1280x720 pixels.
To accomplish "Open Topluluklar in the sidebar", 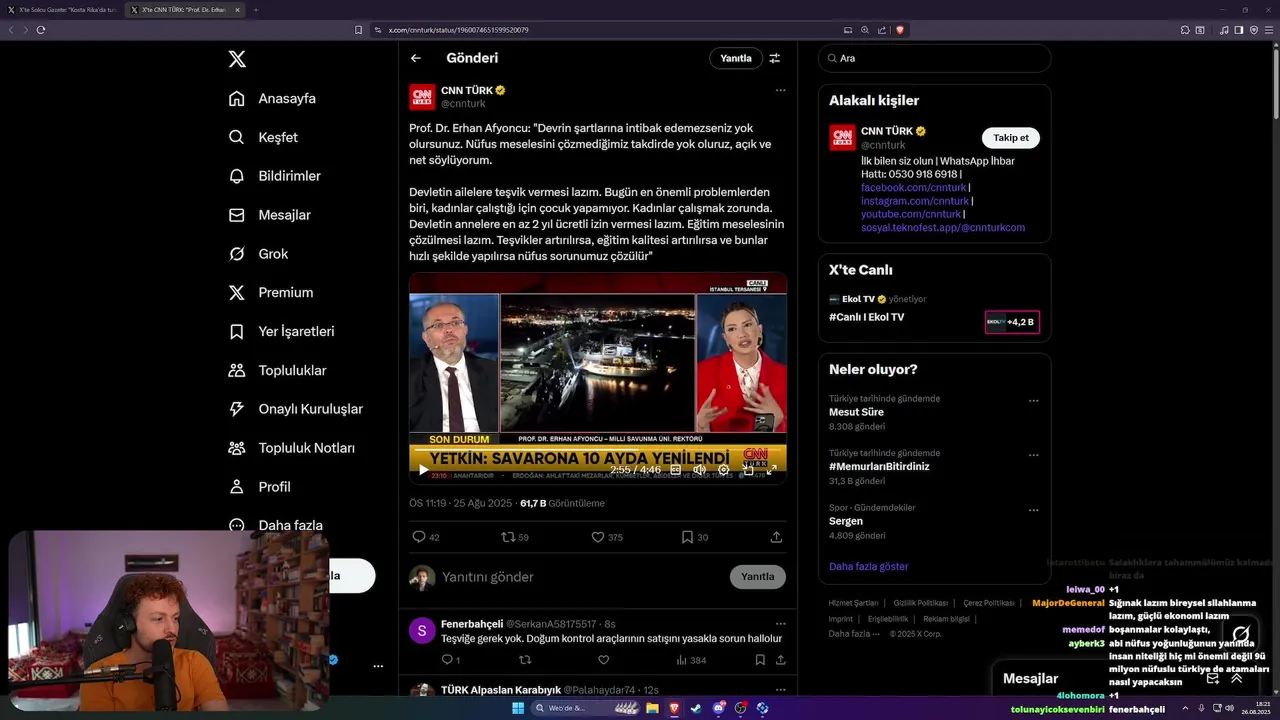I will 277,370.
